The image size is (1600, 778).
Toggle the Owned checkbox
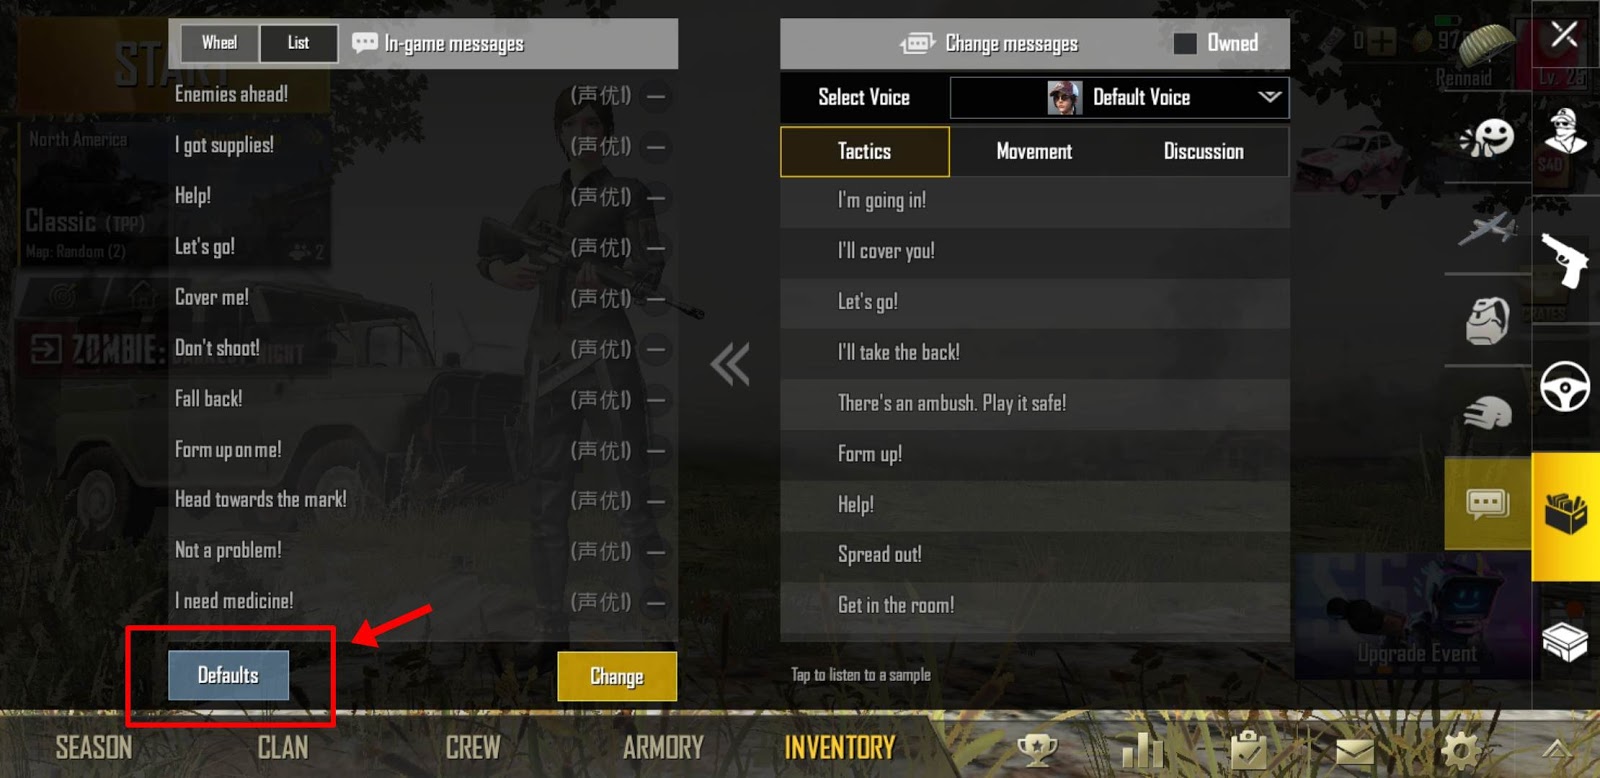(1184, 43)
